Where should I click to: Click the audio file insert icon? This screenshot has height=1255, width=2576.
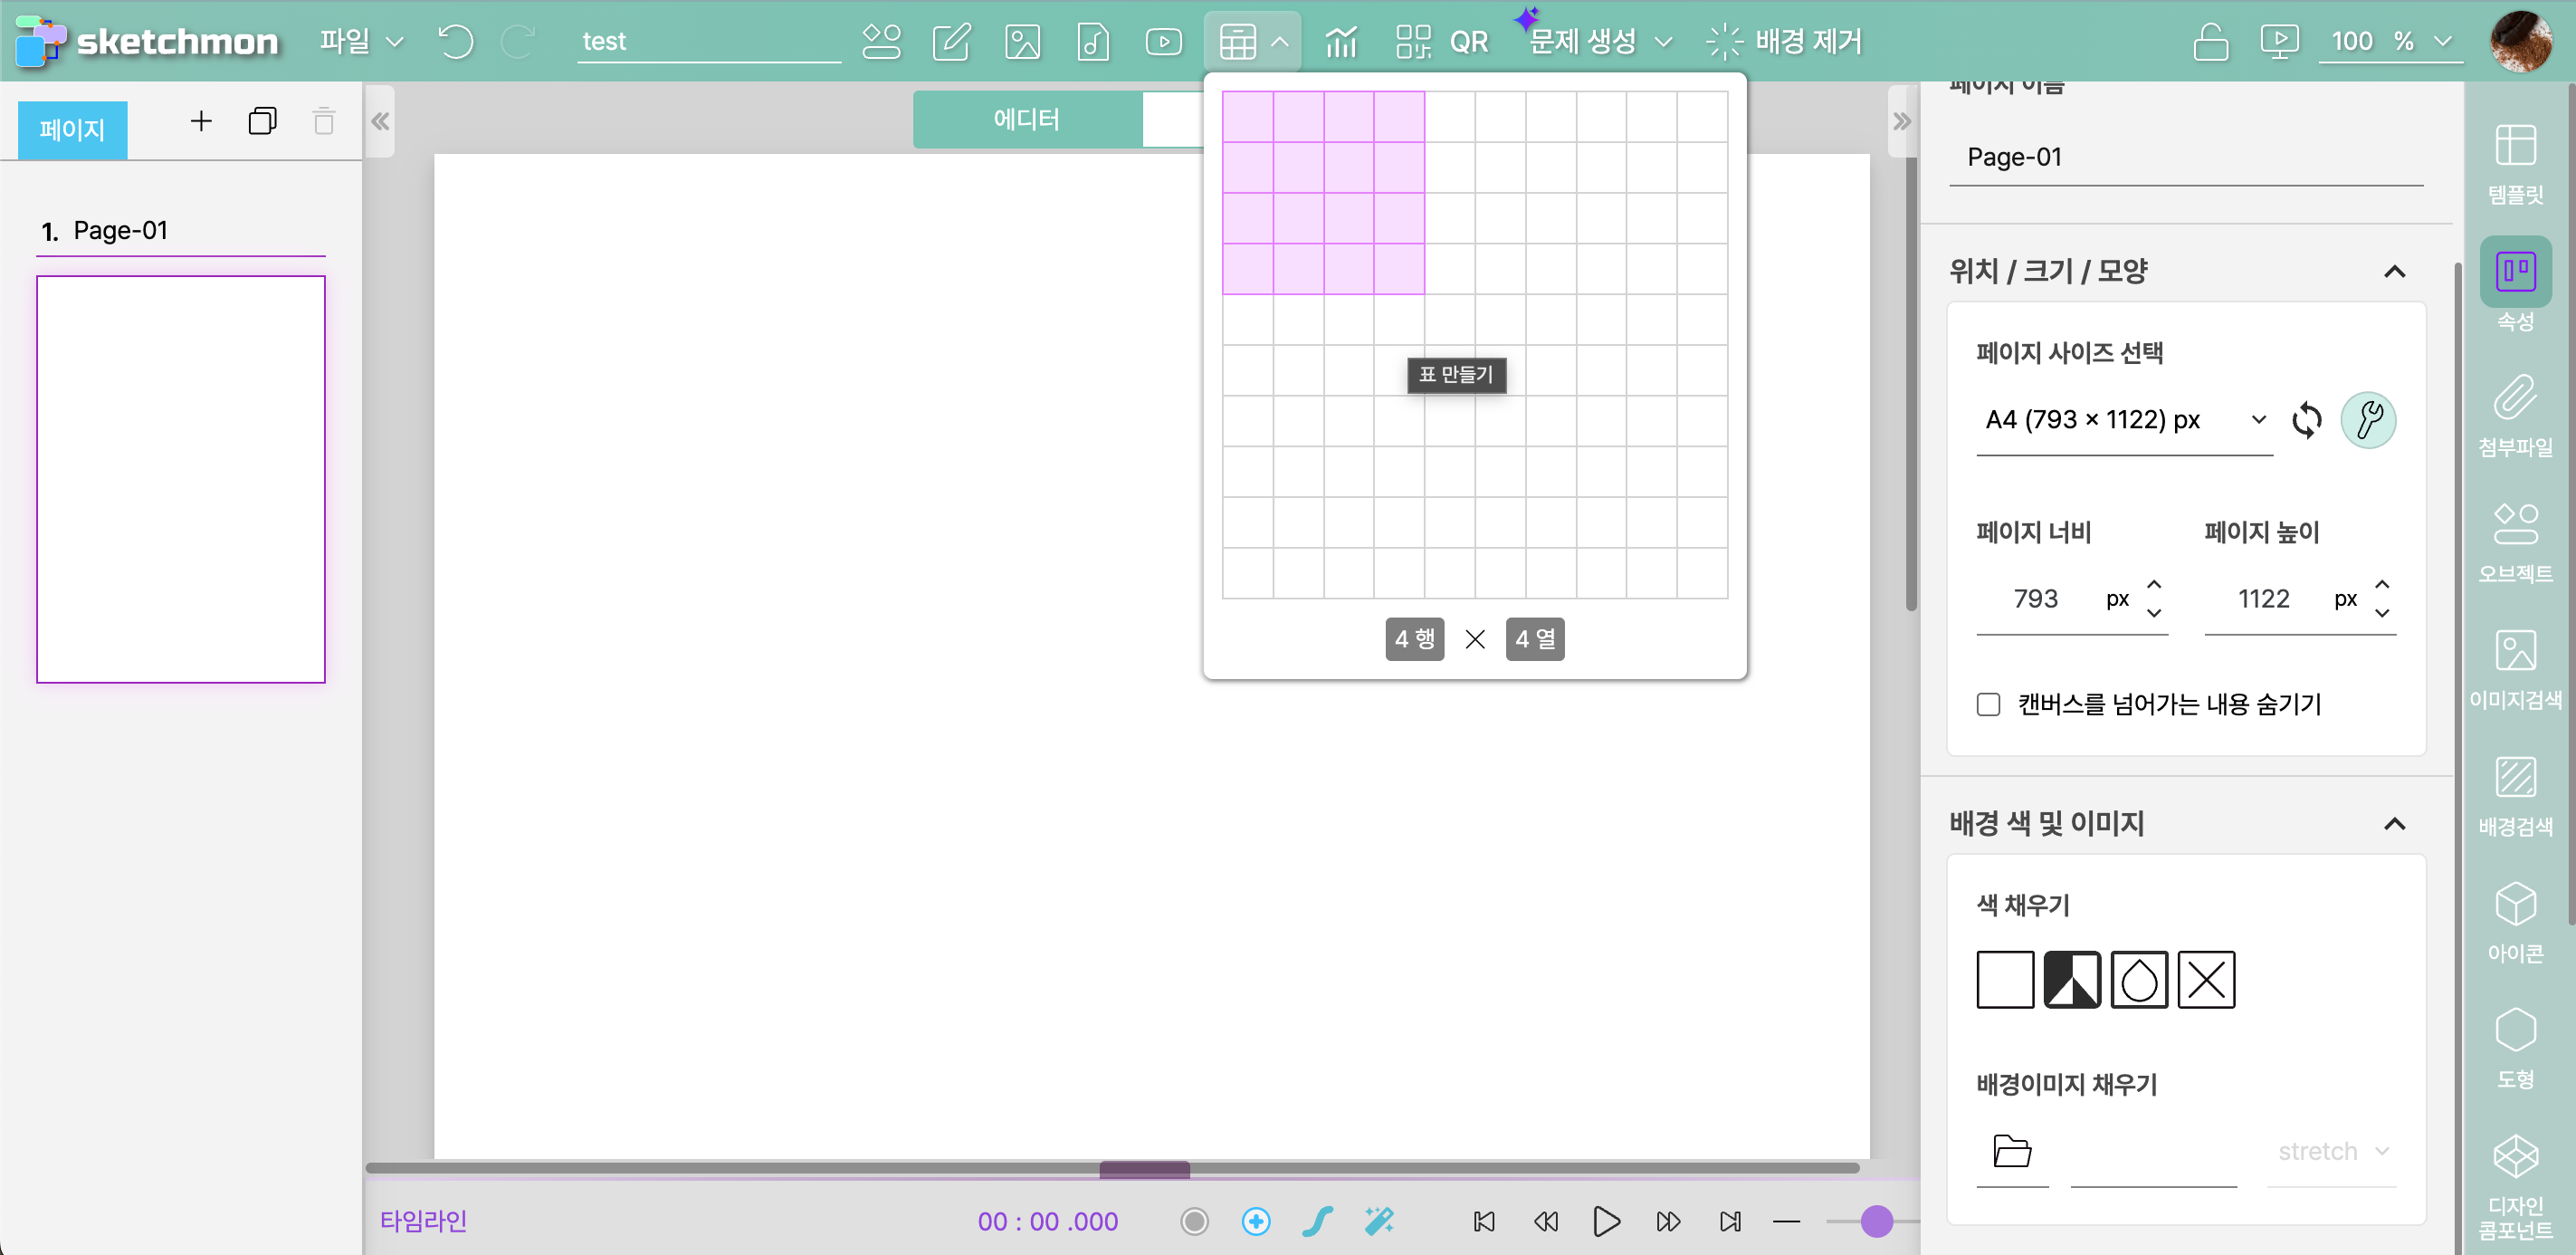(1093, 42)
